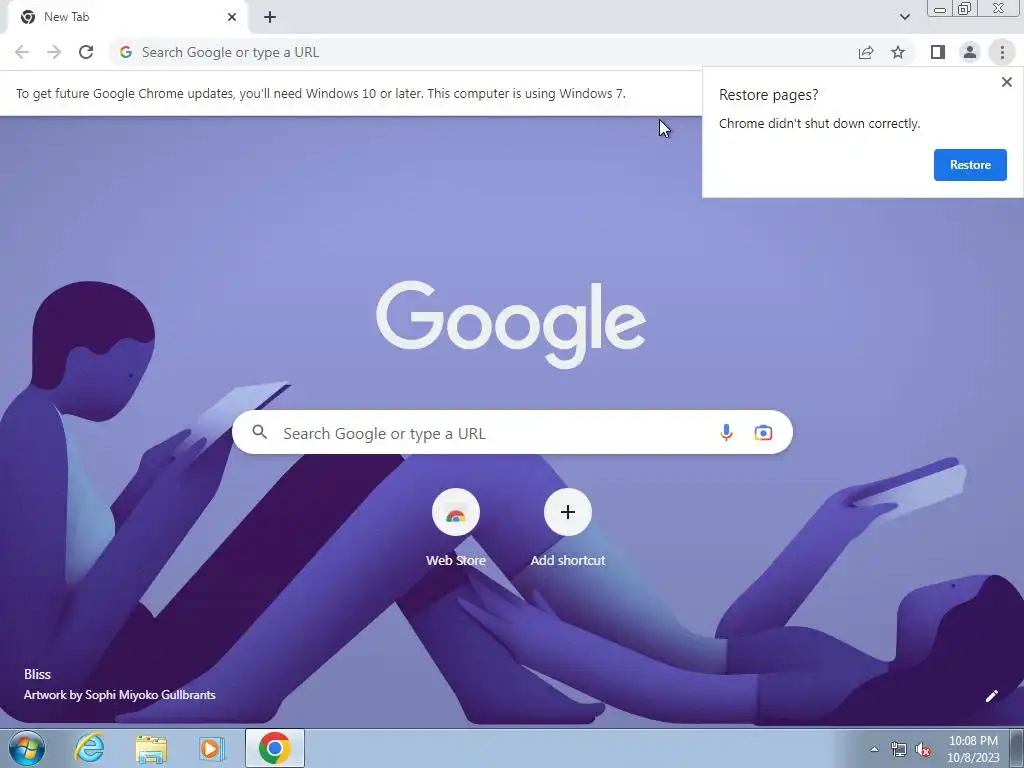1024x768 pixels.
Task: Close the New Tab tab
Action: coord(232,17)
